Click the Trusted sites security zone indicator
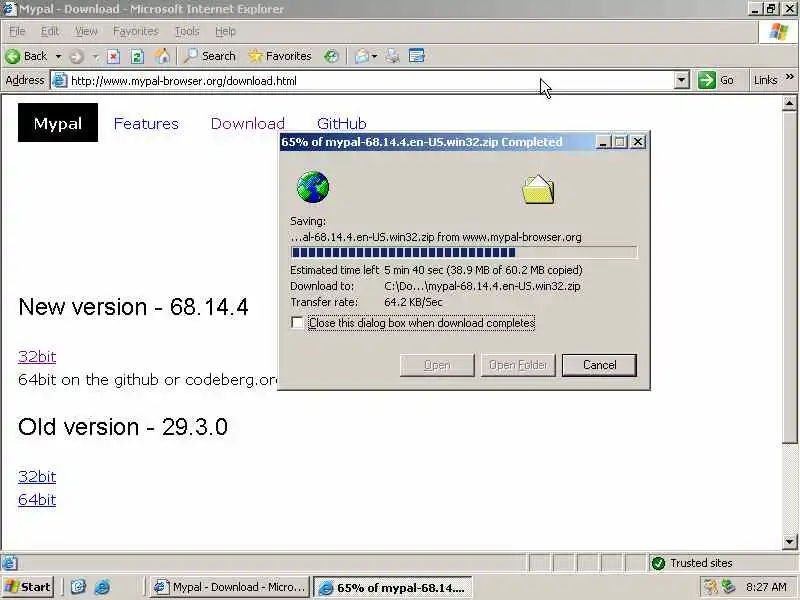 click(720, 563)
